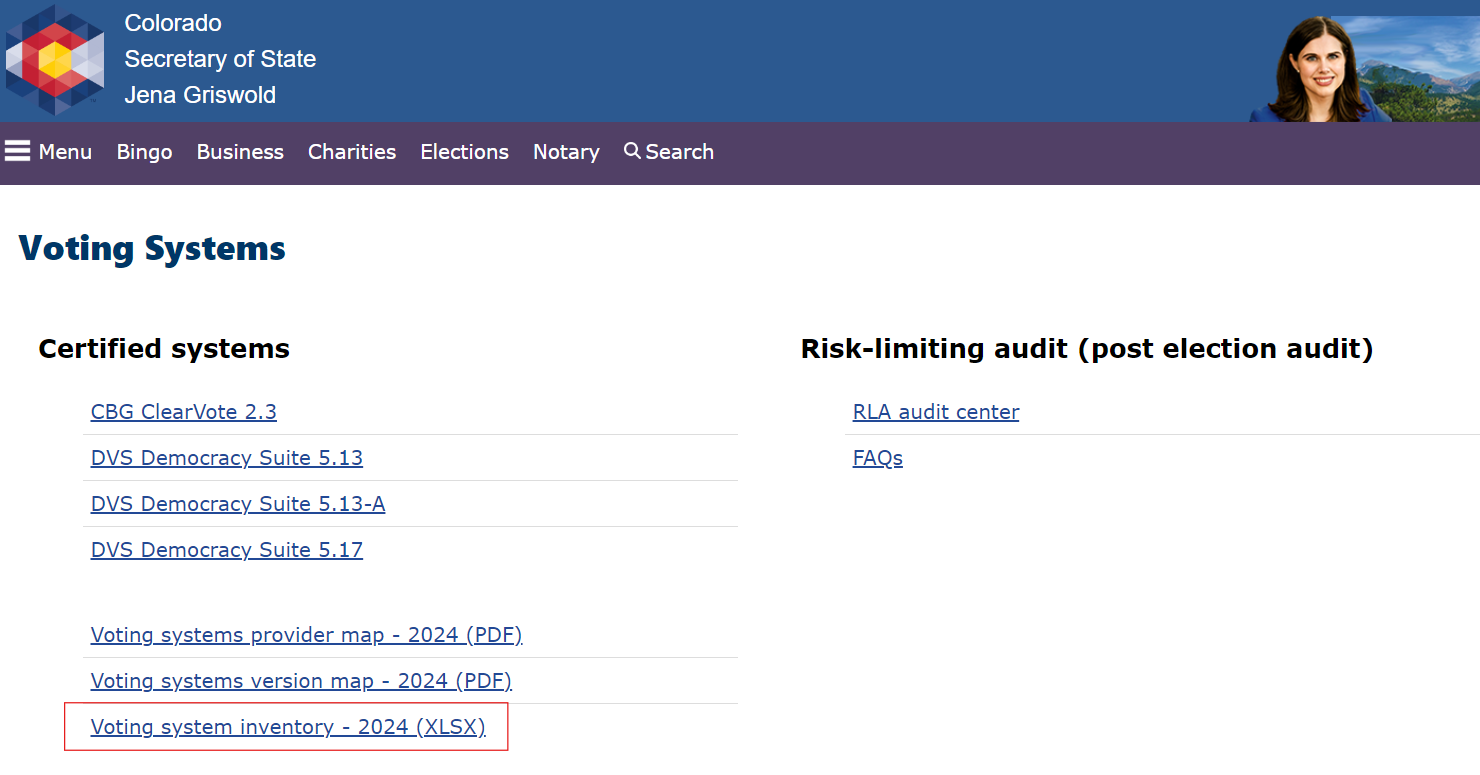Click the magnifying glass search icon
Image resolution: width=1480 pixels, height=775 pixels.
tap(632, 151)
